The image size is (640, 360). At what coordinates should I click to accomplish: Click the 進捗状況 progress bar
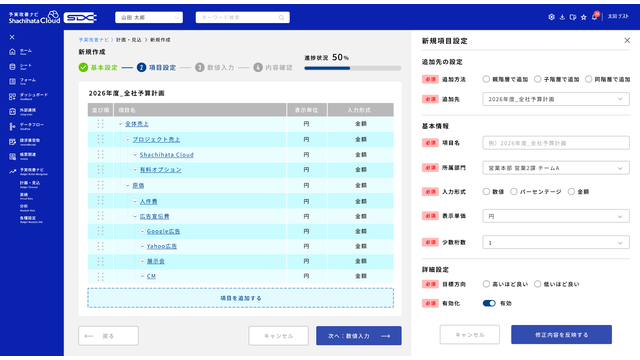(353, 68)
